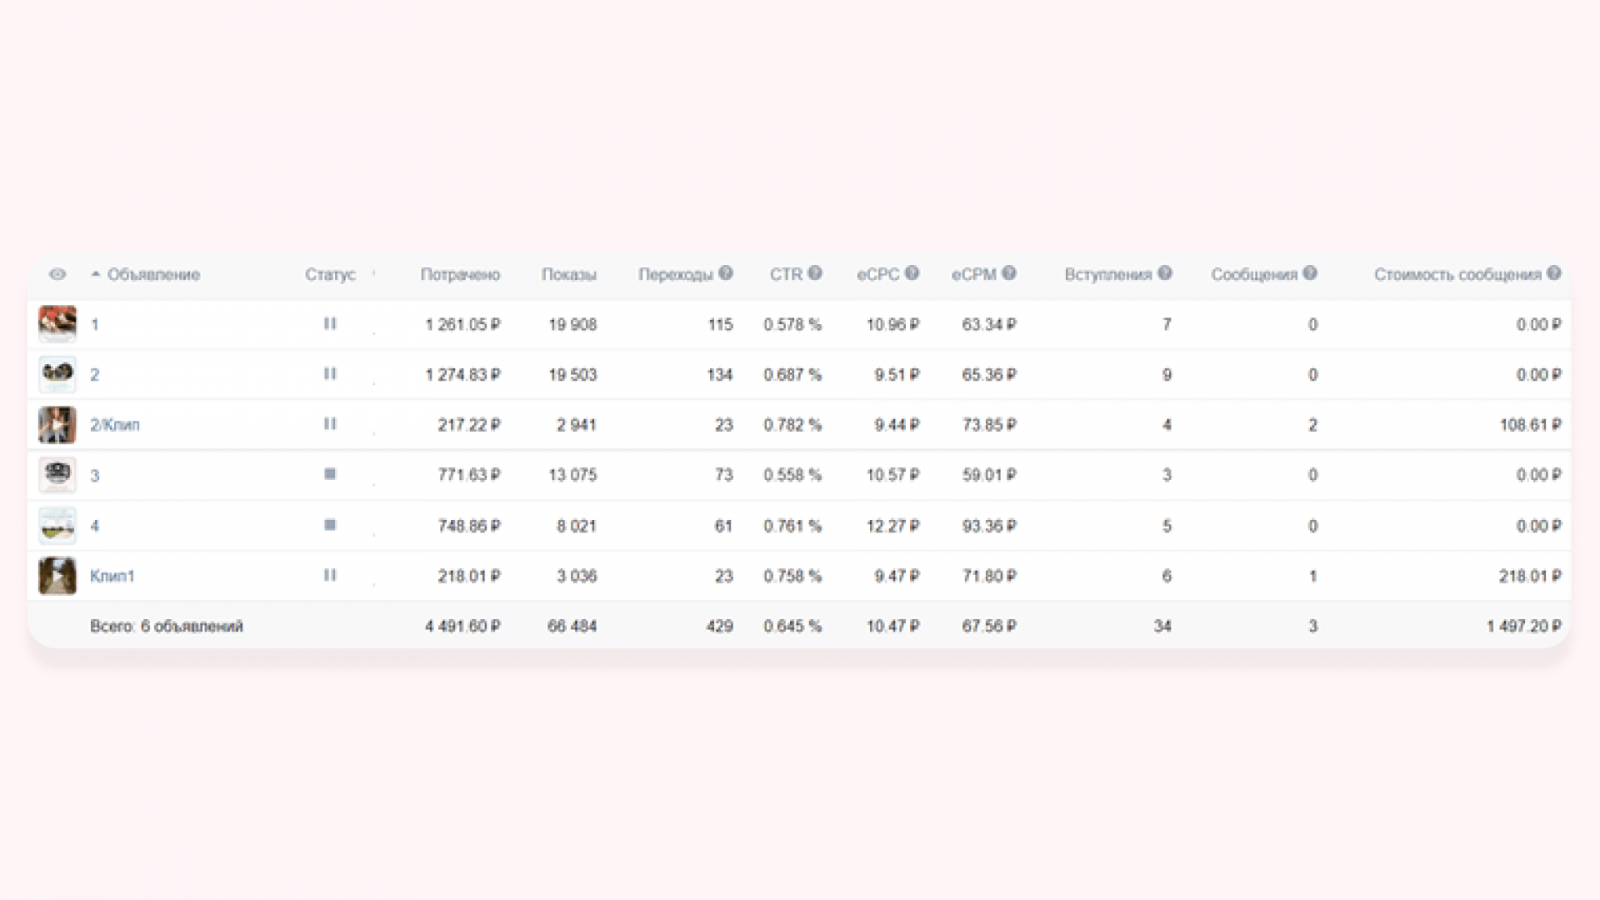The height and width of the screenshot is (900, 1600).
Task: Toggle the eye visibility icon in header
Action: coord(57,274)
